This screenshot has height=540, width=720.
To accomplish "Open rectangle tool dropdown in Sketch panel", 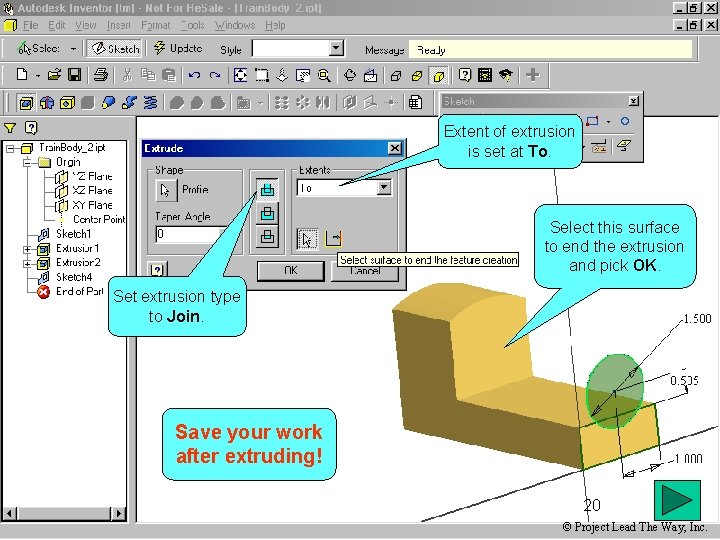I will coord(609,122).
